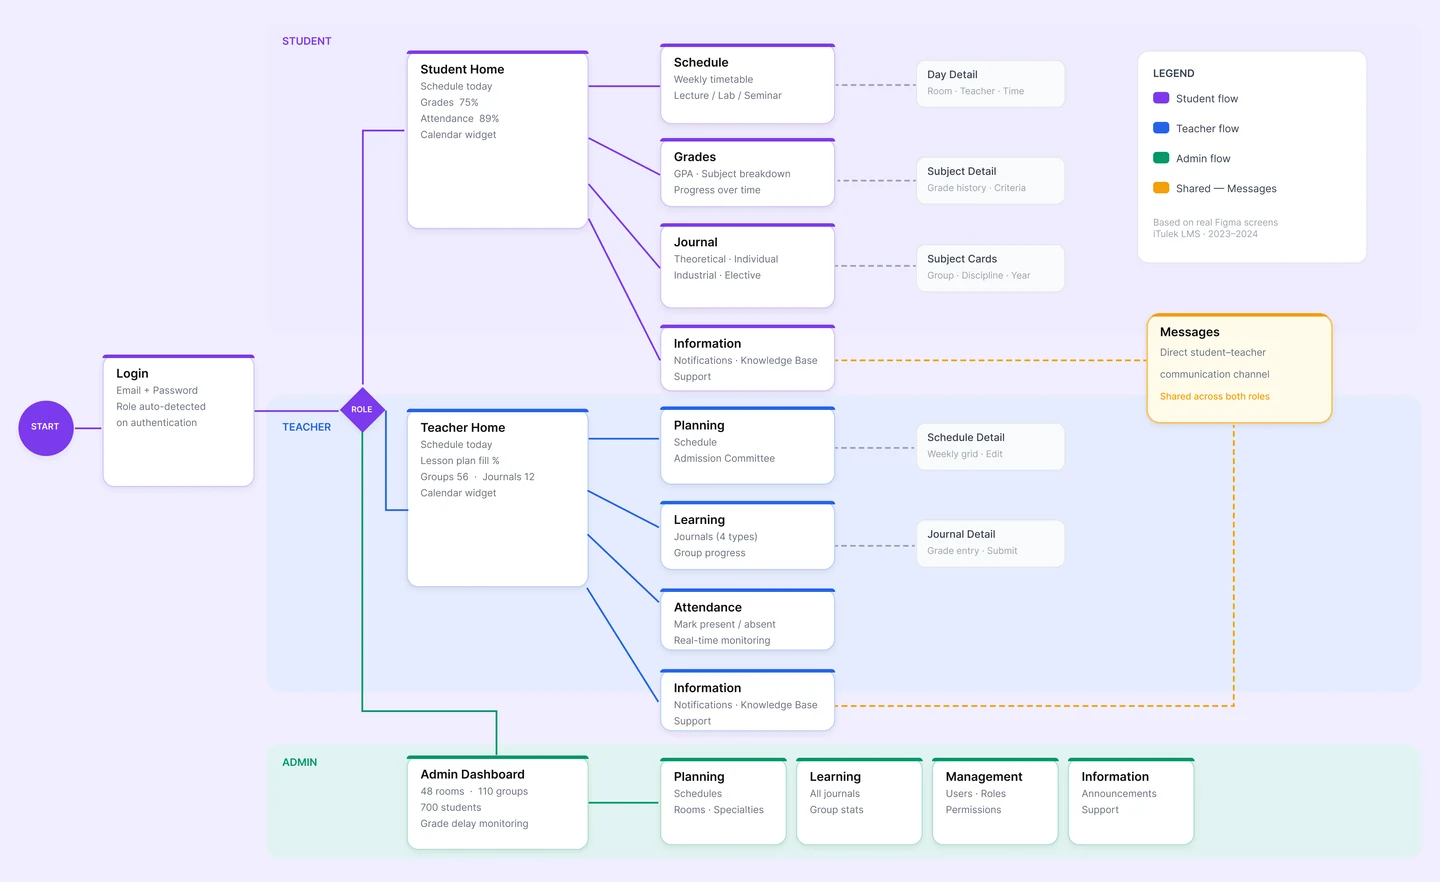Select 'Announcements' text in admin Information

tap(1118, 794)
